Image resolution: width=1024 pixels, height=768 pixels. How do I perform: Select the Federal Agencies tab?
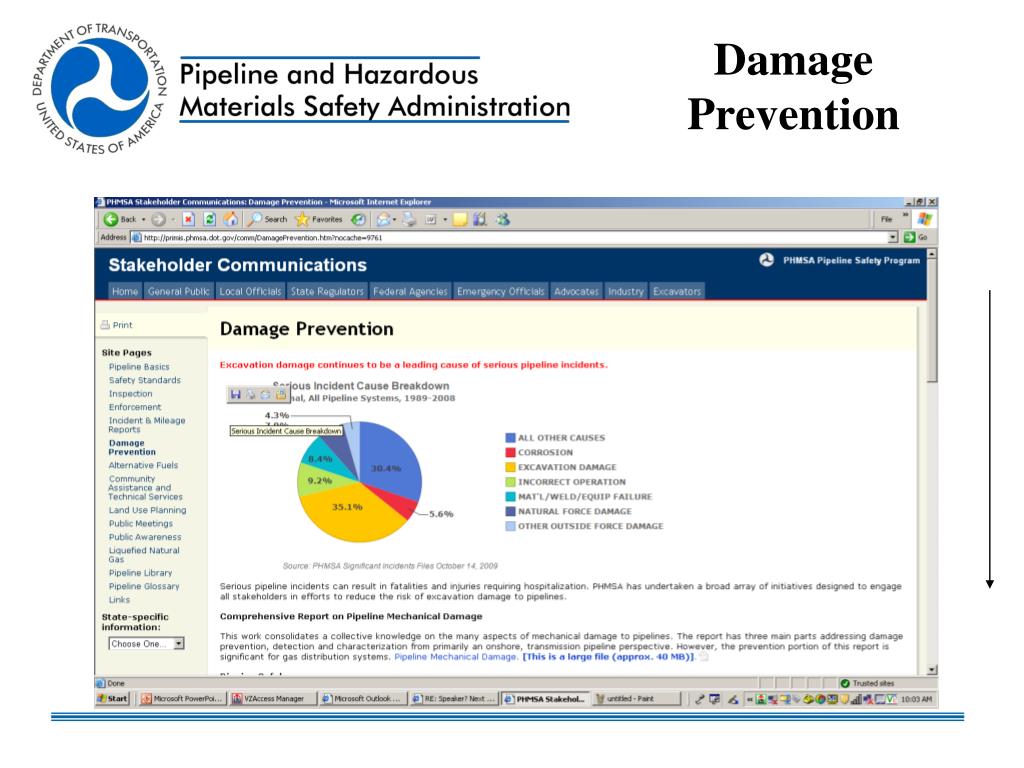pyautogui.click(x=410, y=291)
